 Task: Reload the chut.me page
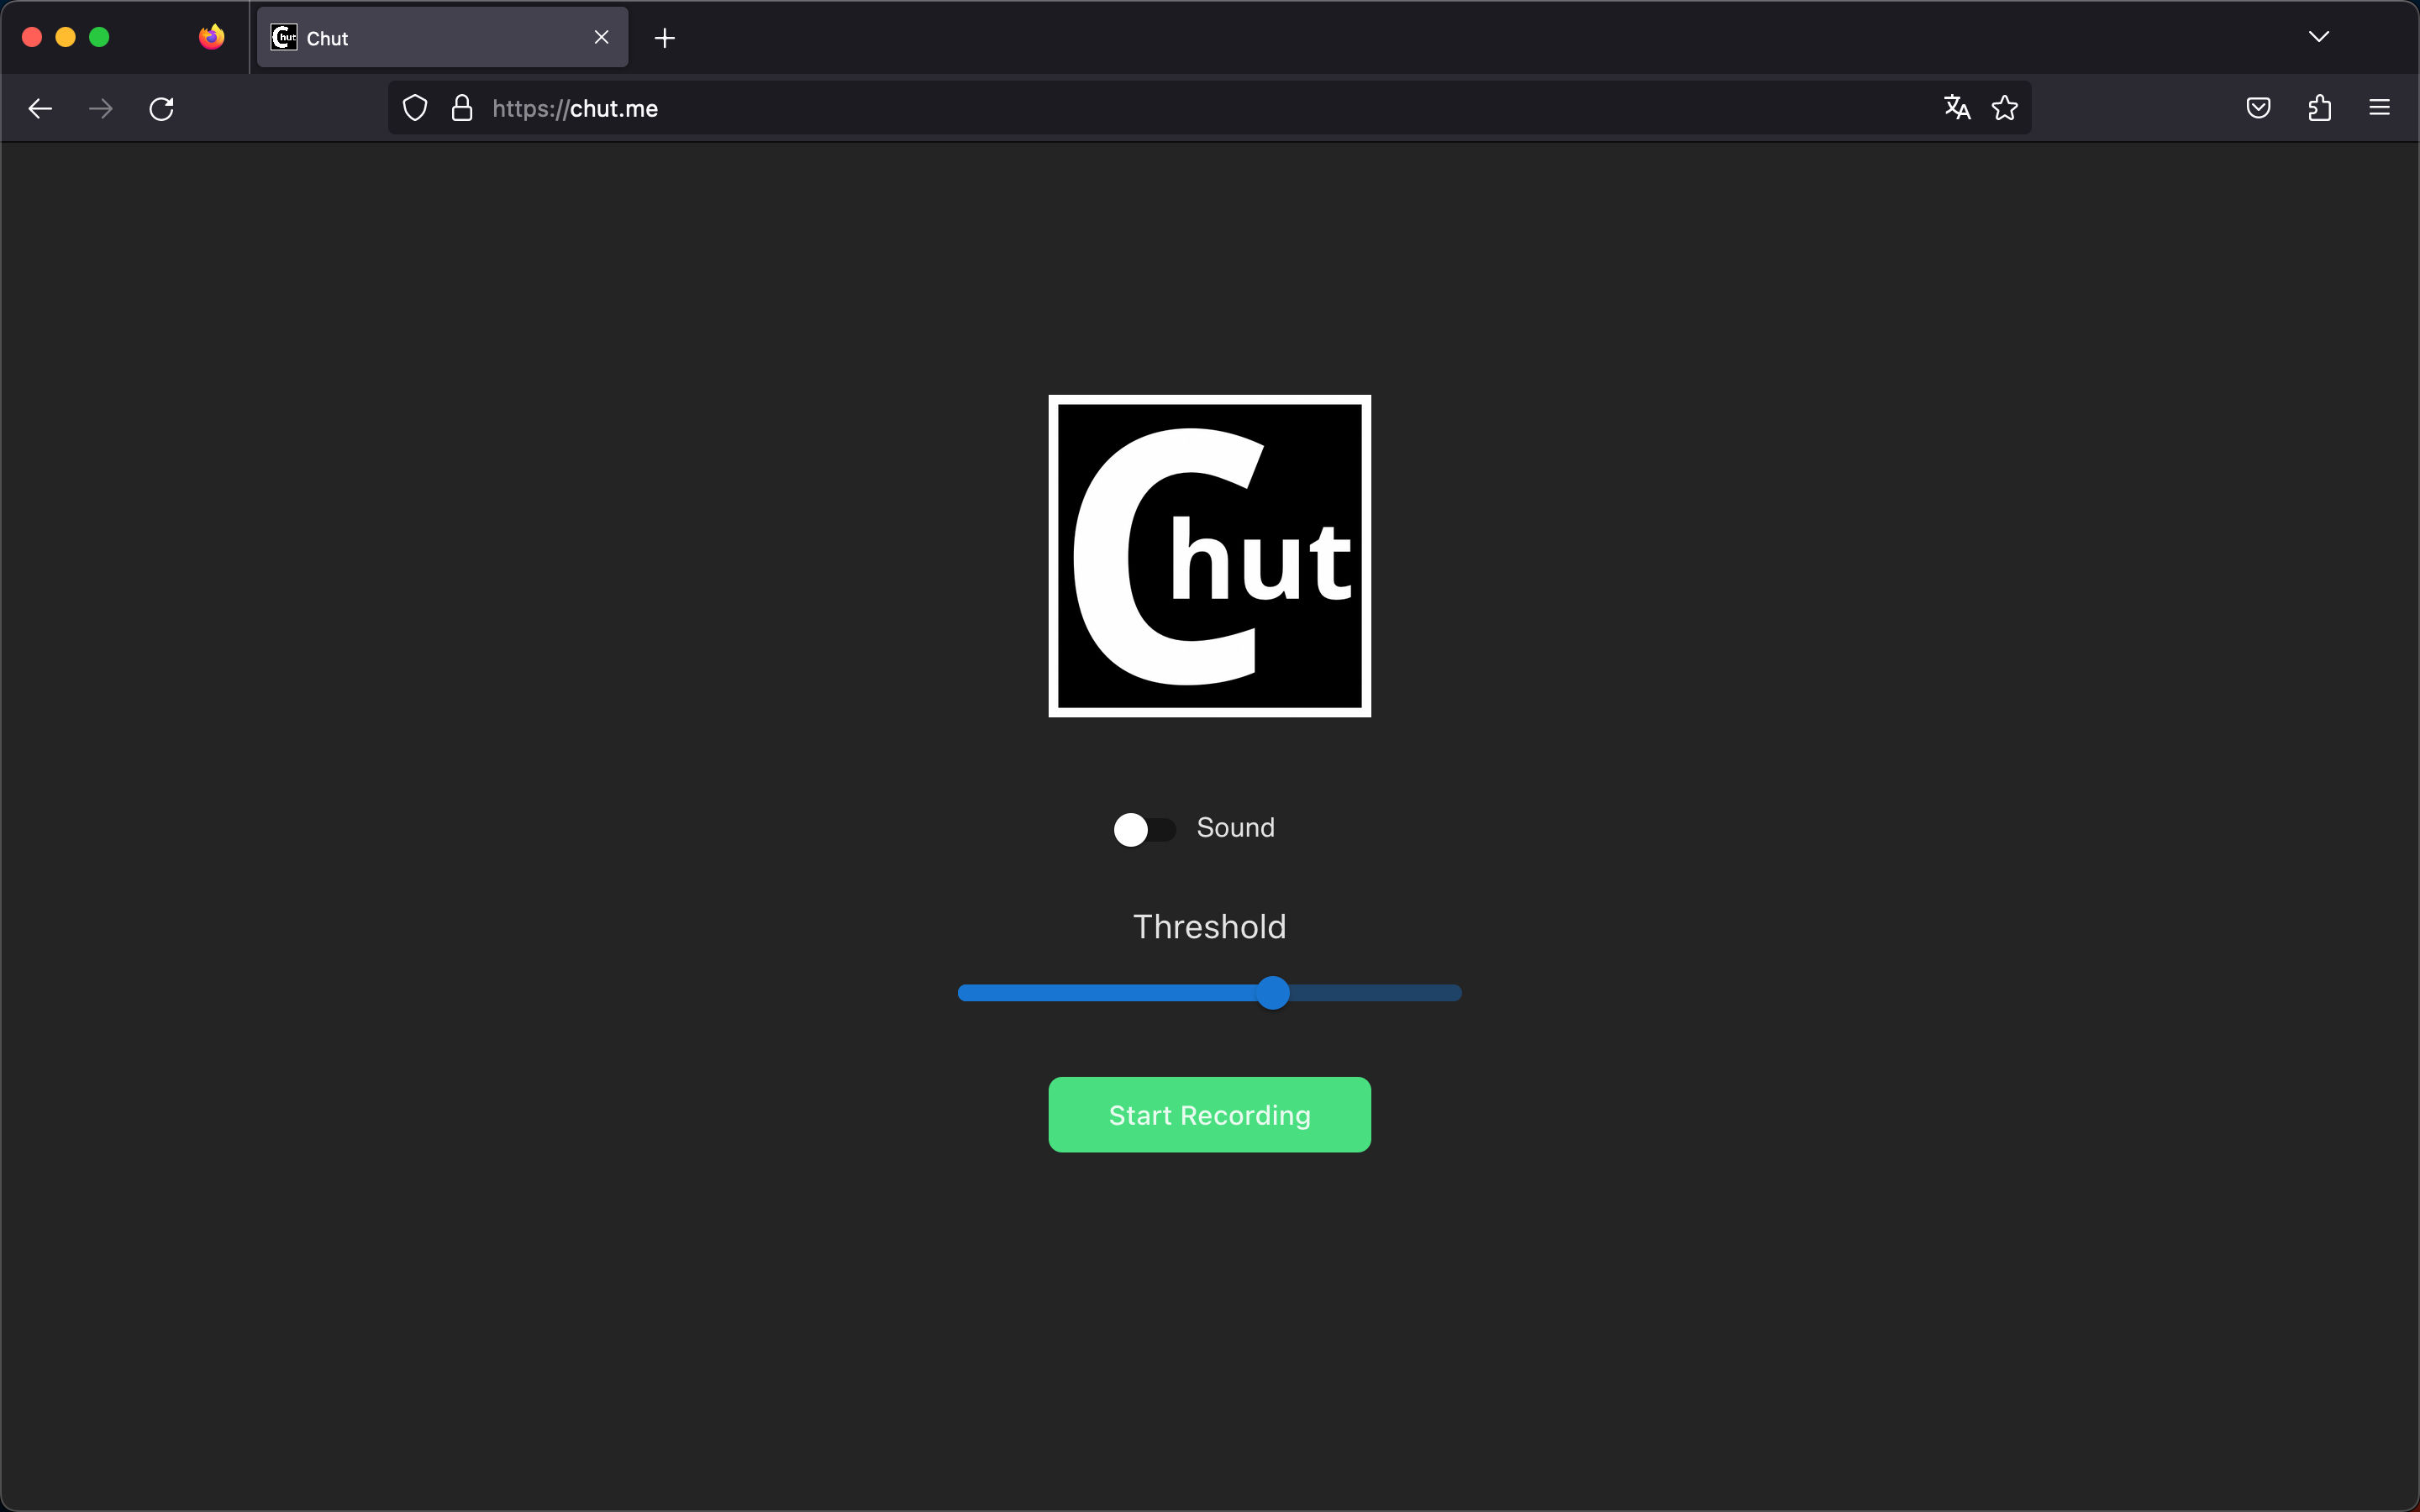[x=162, y=108]
